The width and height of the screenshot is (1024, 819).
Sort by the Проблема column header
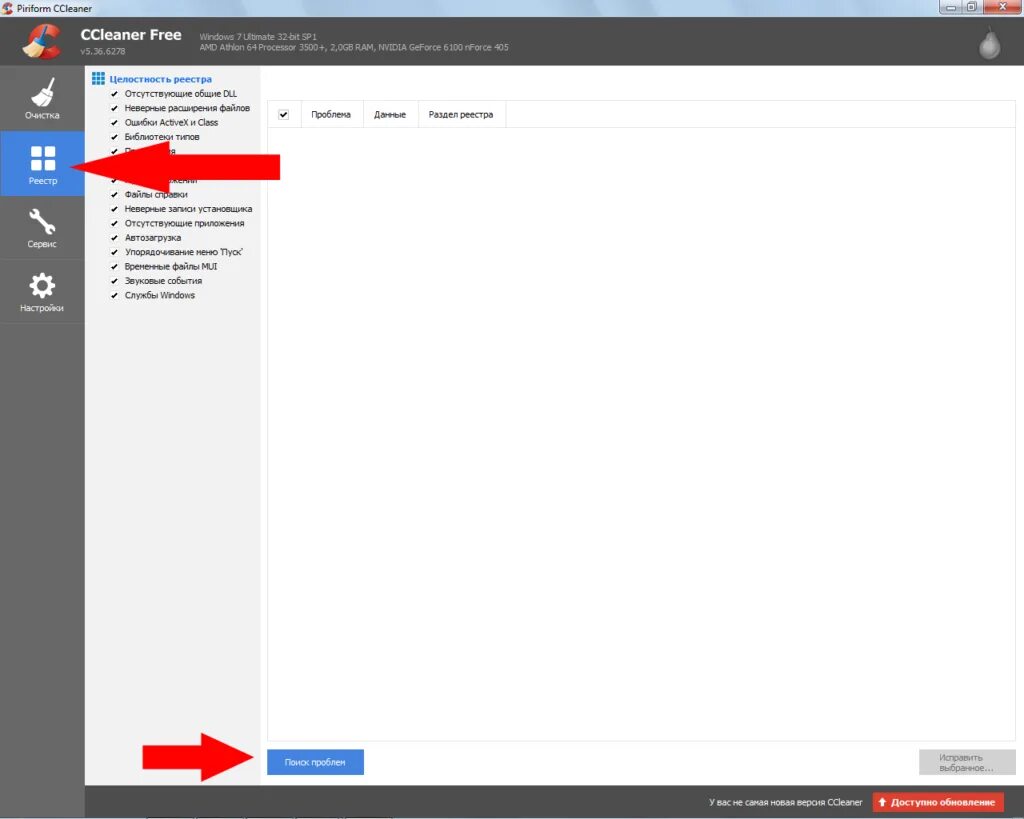coord(332,114)
